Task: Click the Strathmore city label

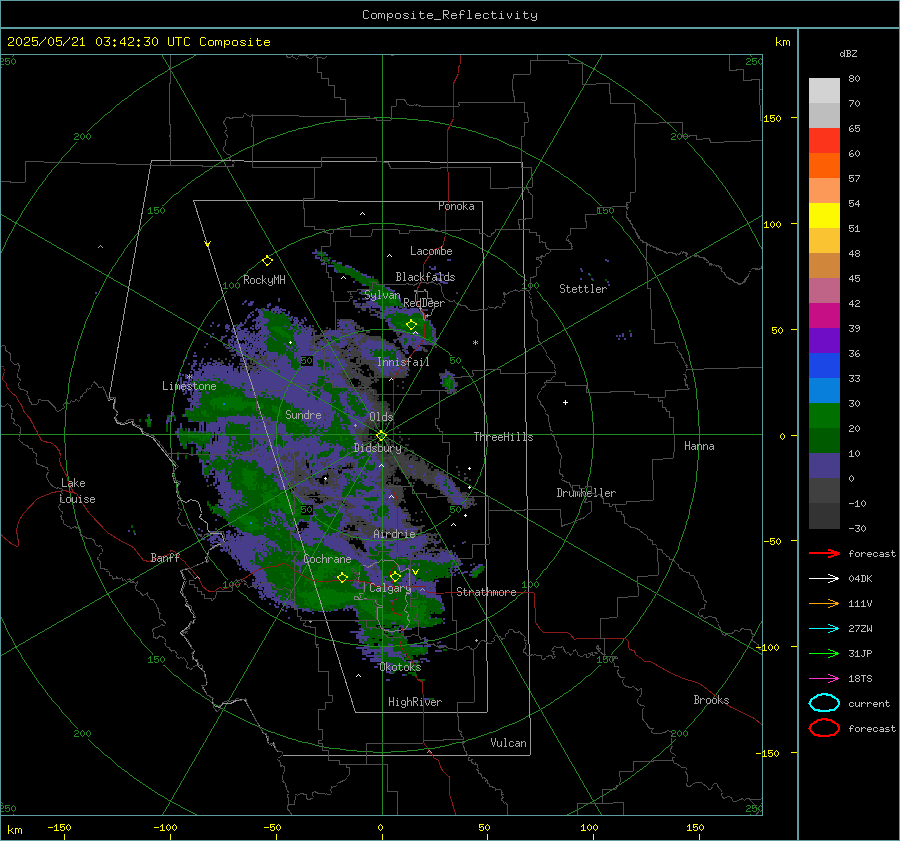Action: click(x=486, y=592)
